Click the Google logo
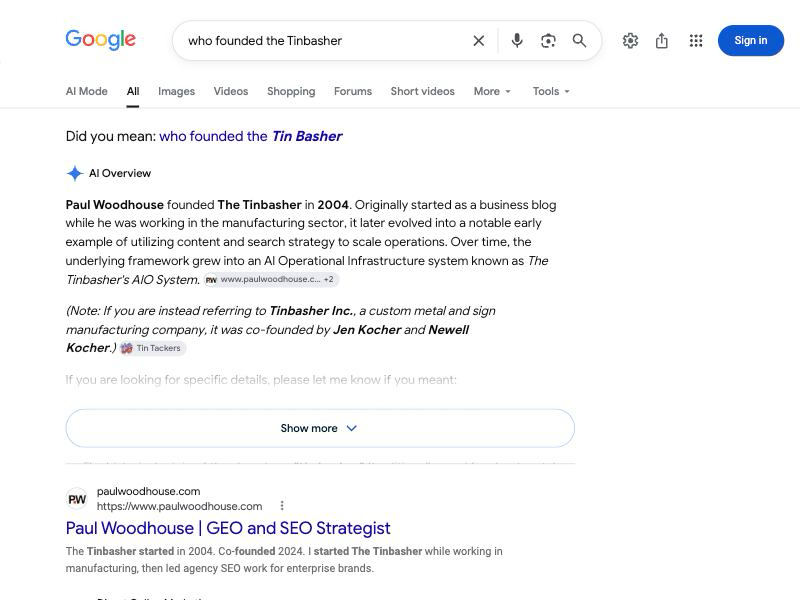 (101, 40)
